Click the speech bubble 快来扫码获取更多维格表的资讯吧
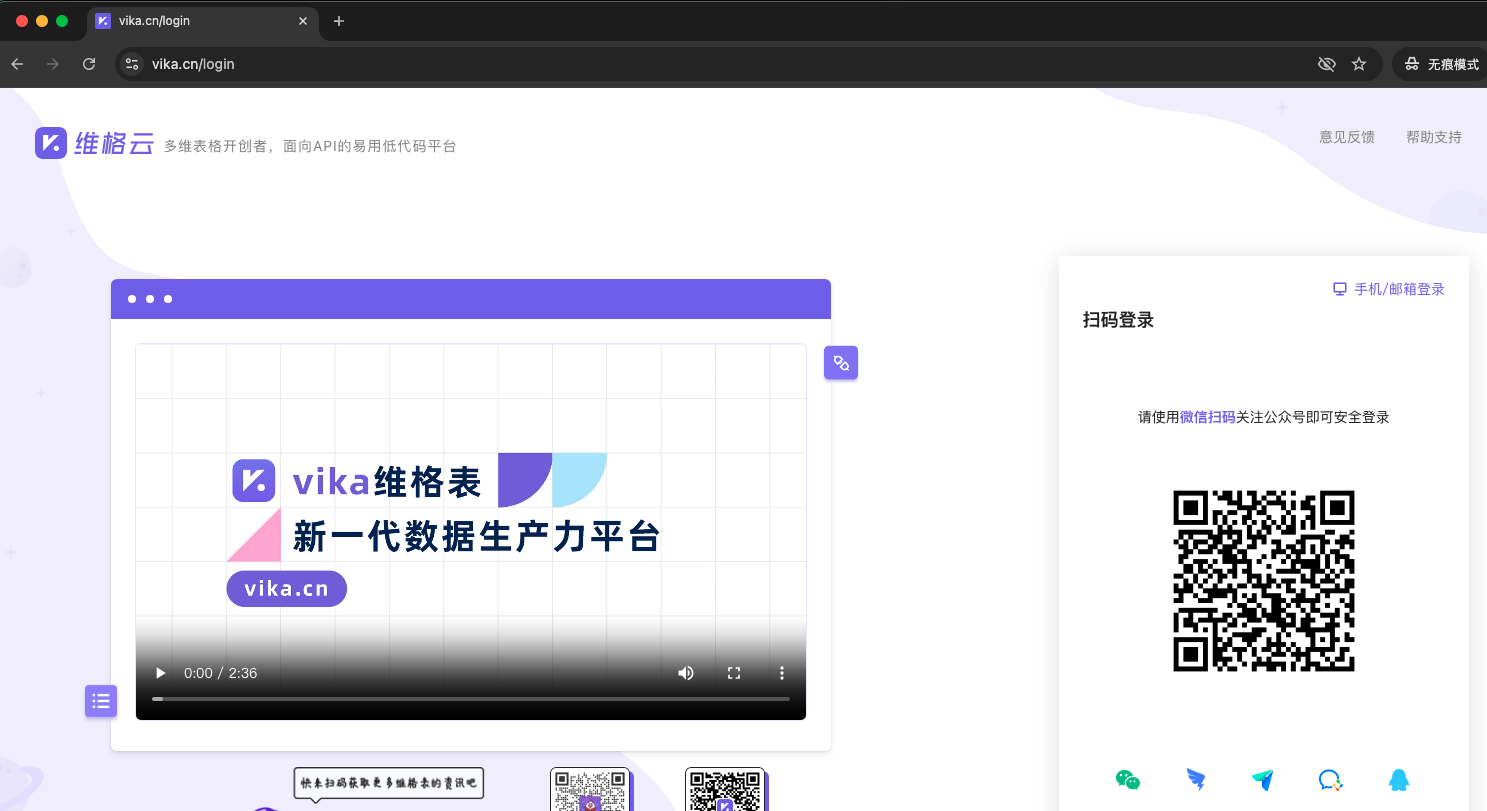1487x811 pixels. click(x=389, y=782)
